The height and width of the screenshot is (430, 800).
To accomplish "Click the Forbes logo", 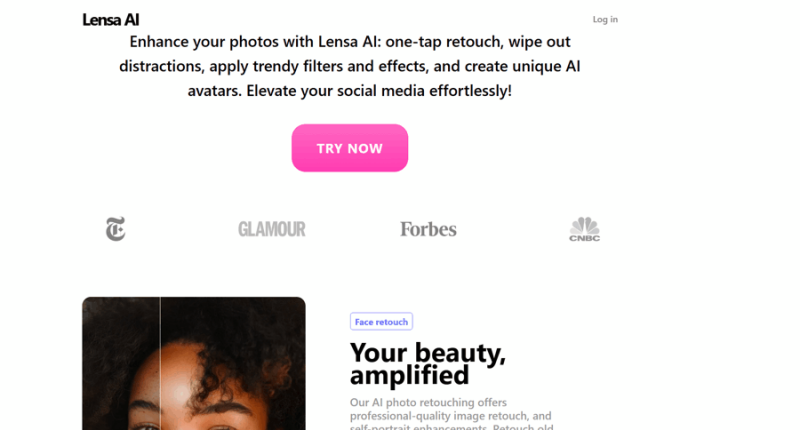I will 428,229.
